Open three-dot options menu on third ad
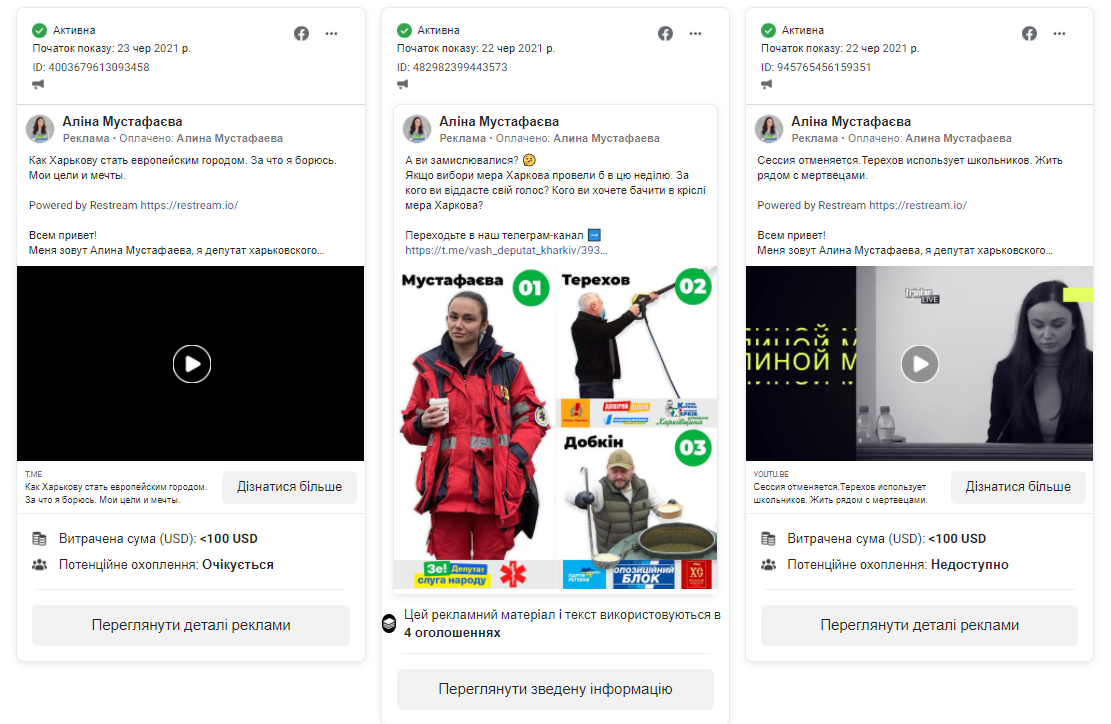The image size is (1111, 724). (x=1060, y=33)
